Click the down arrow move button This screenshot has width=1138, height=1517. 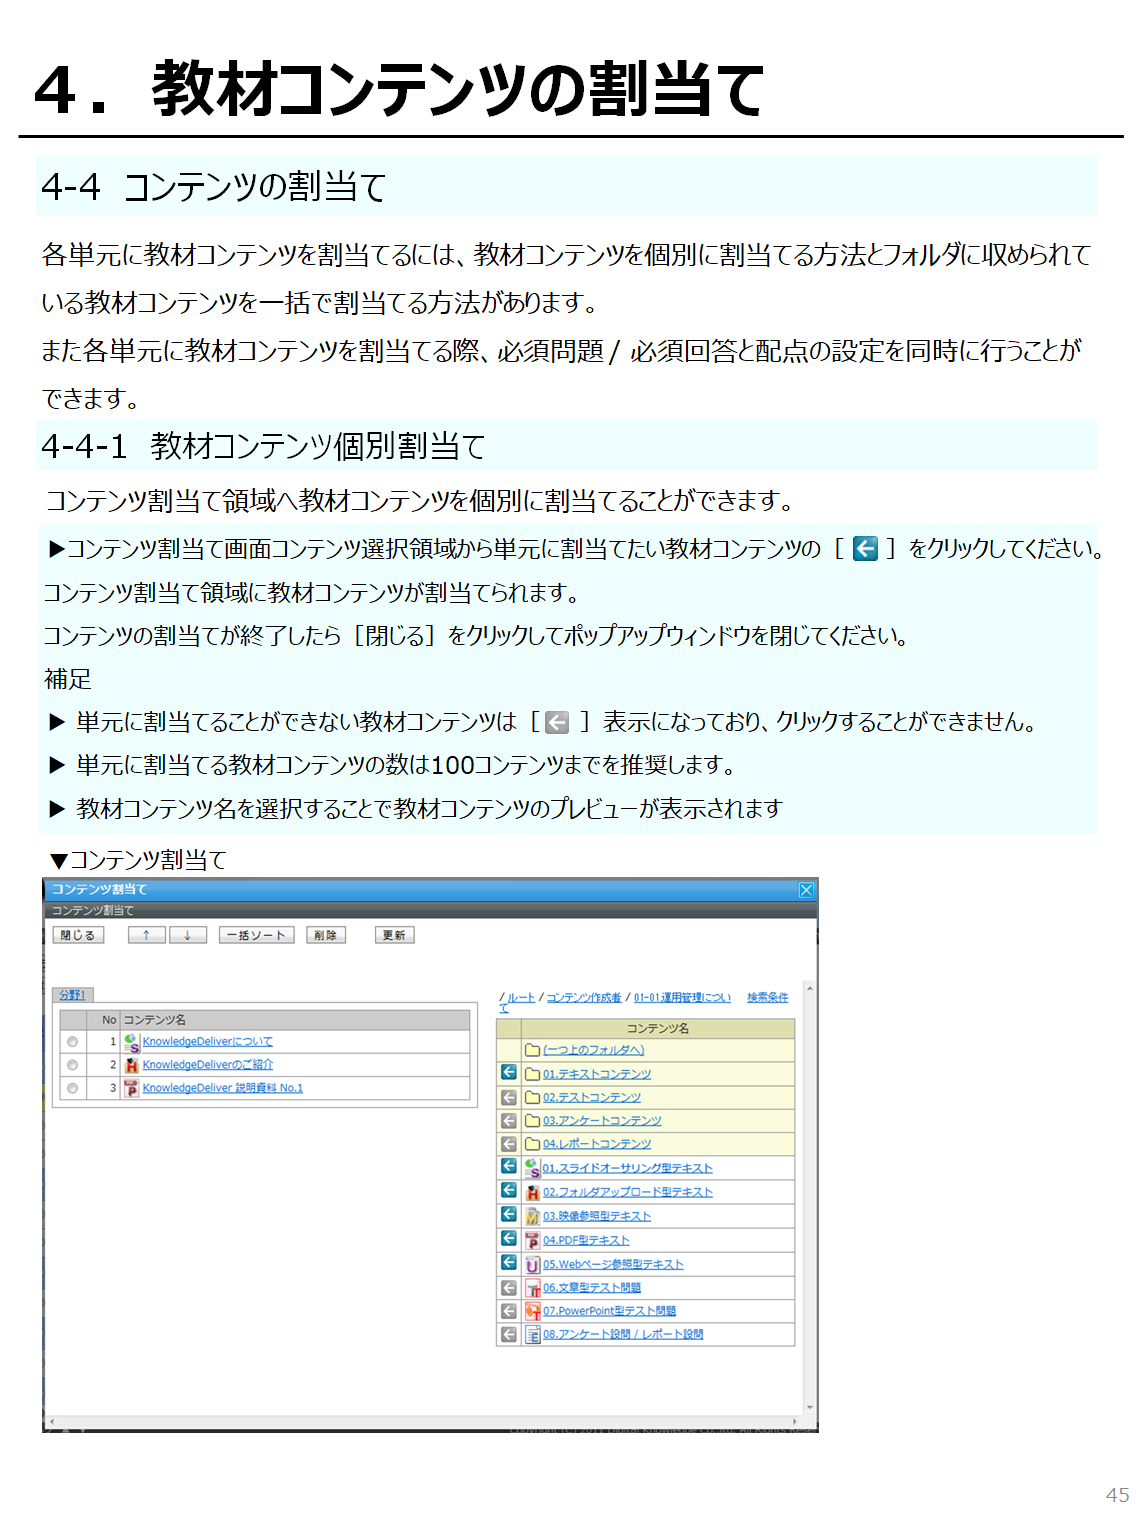tap(187, 935)
